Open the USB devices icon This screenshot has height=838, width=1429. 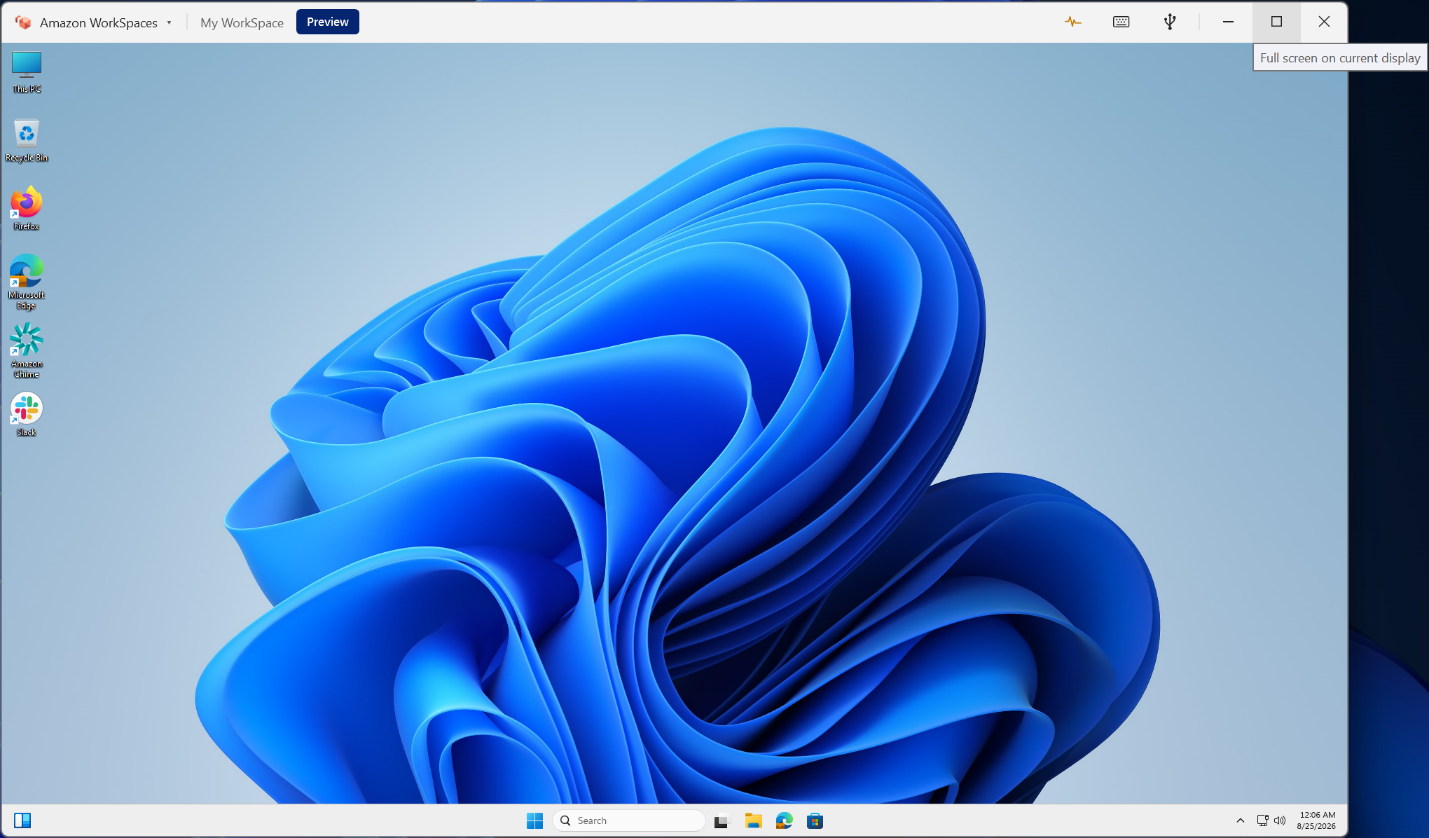tap(1169, 22)
